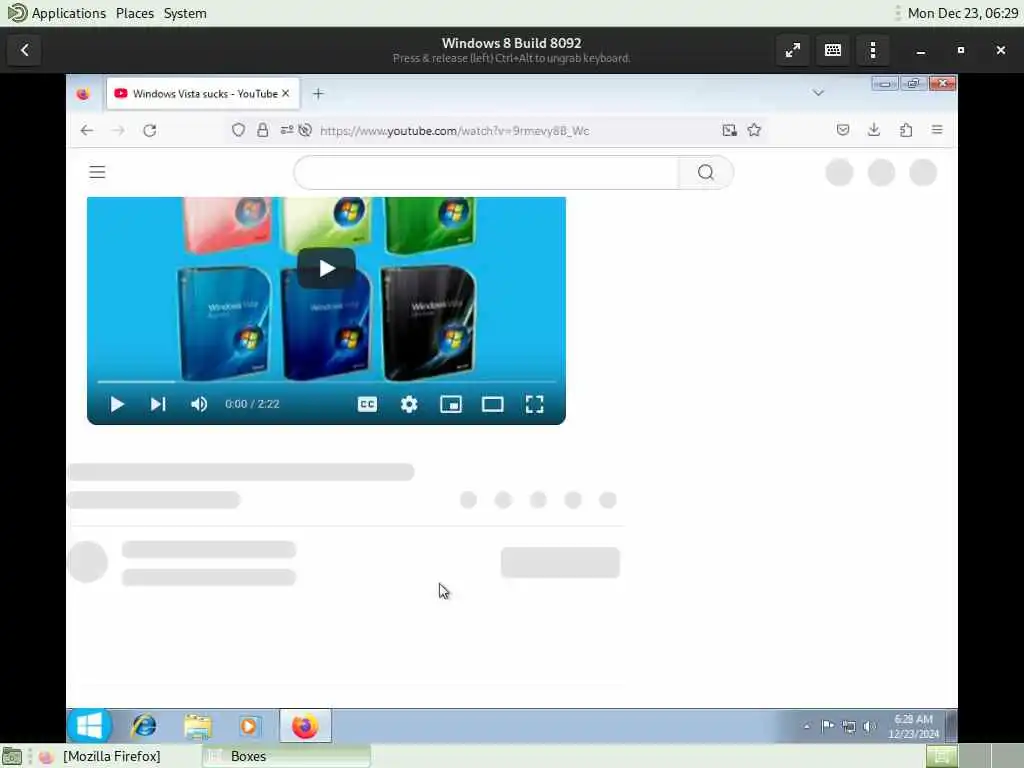Reload the current YouTube page
Image resolution: width=1024 pixels, height=768 pixels.
tap(150, 131)
